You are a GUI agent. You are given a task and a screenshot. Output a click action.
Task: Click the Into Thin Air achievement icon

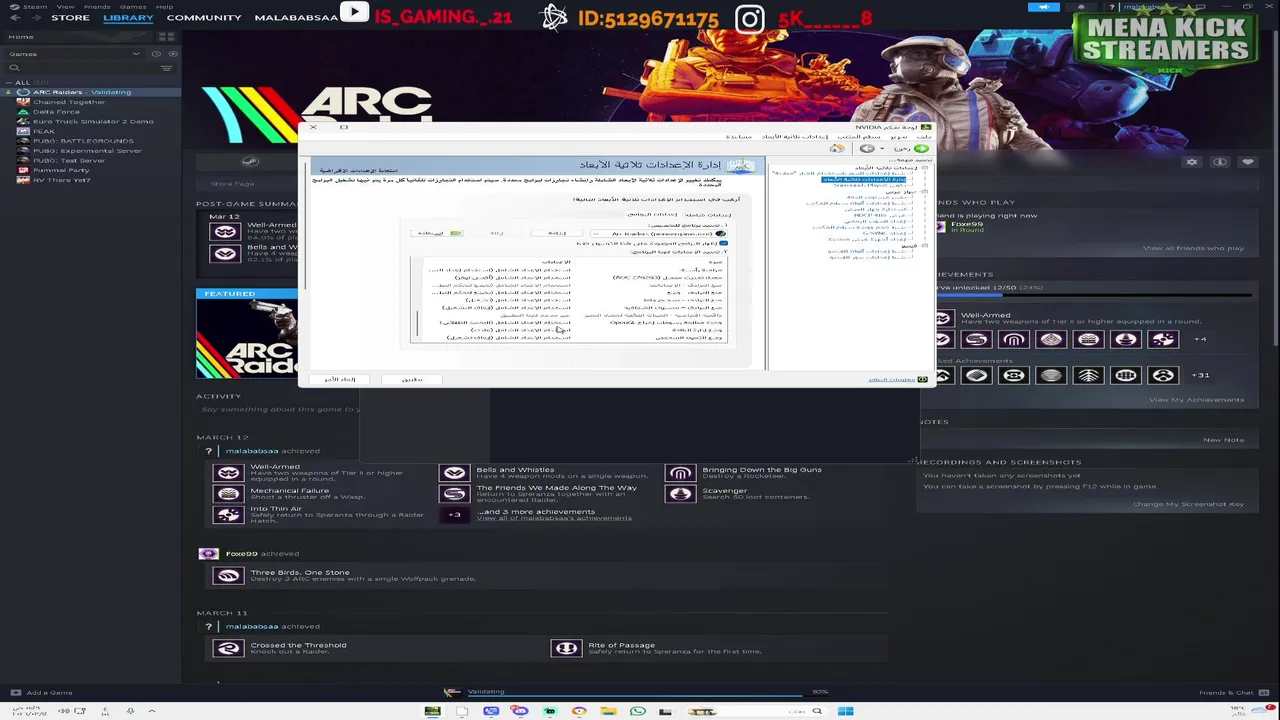tap(228, 514)
